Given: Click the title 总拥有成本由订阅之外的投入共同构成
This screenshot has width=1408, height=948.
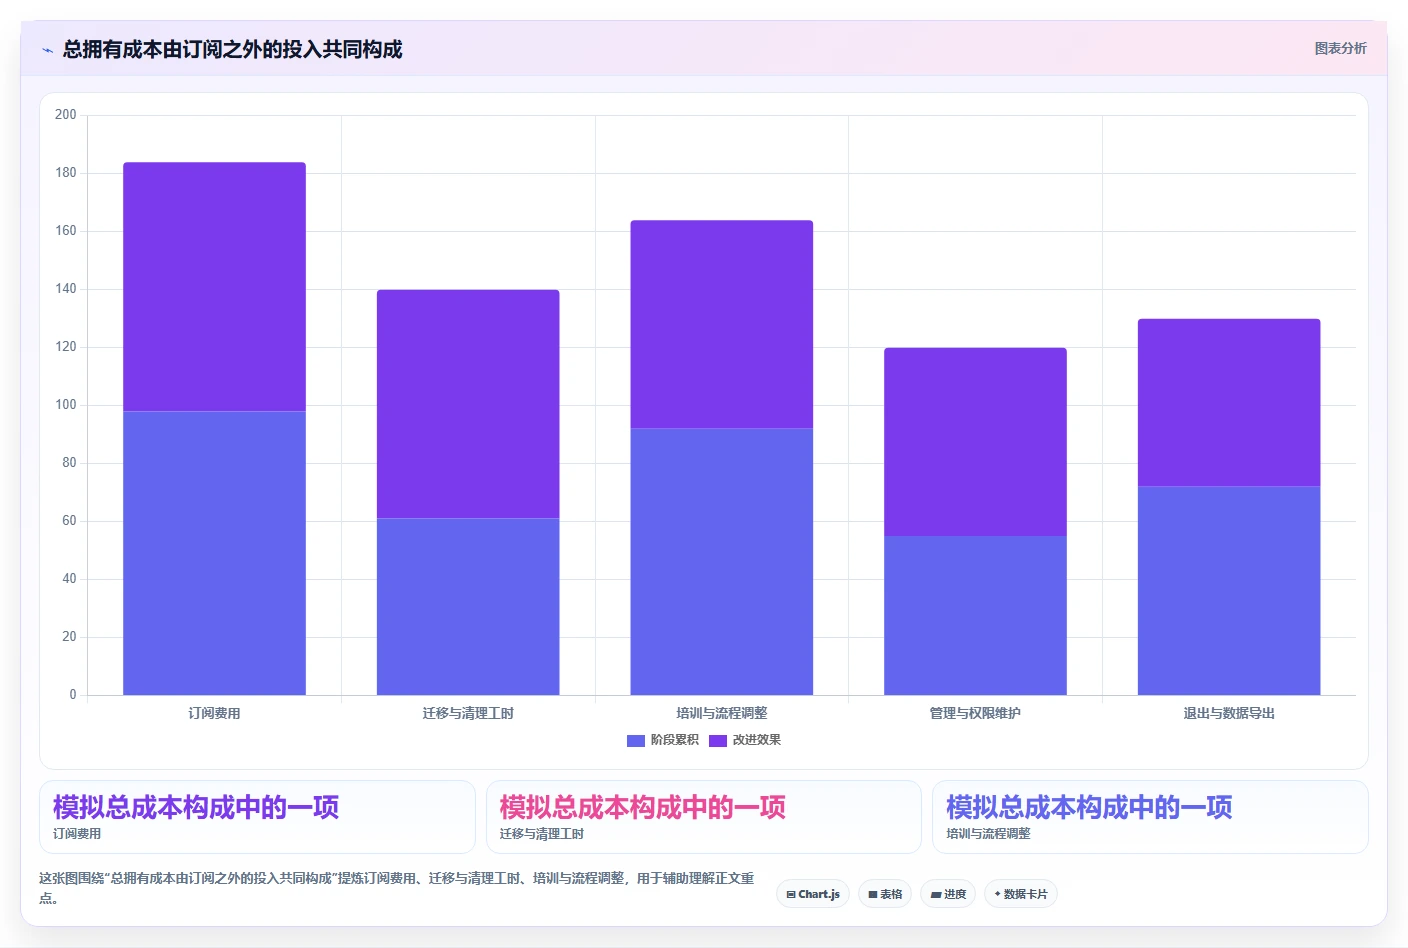Looking at the screenshot, I should (232, 49).
